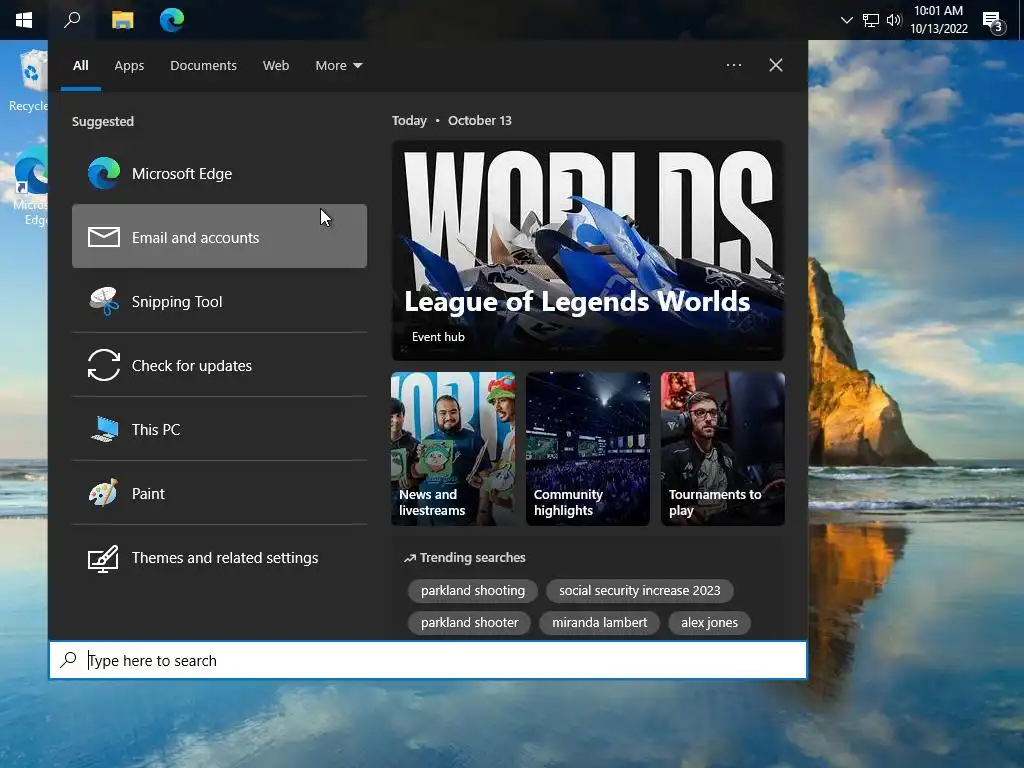Close the search panel with X
Screen dimensions: 1024x768
pos(775,65)
